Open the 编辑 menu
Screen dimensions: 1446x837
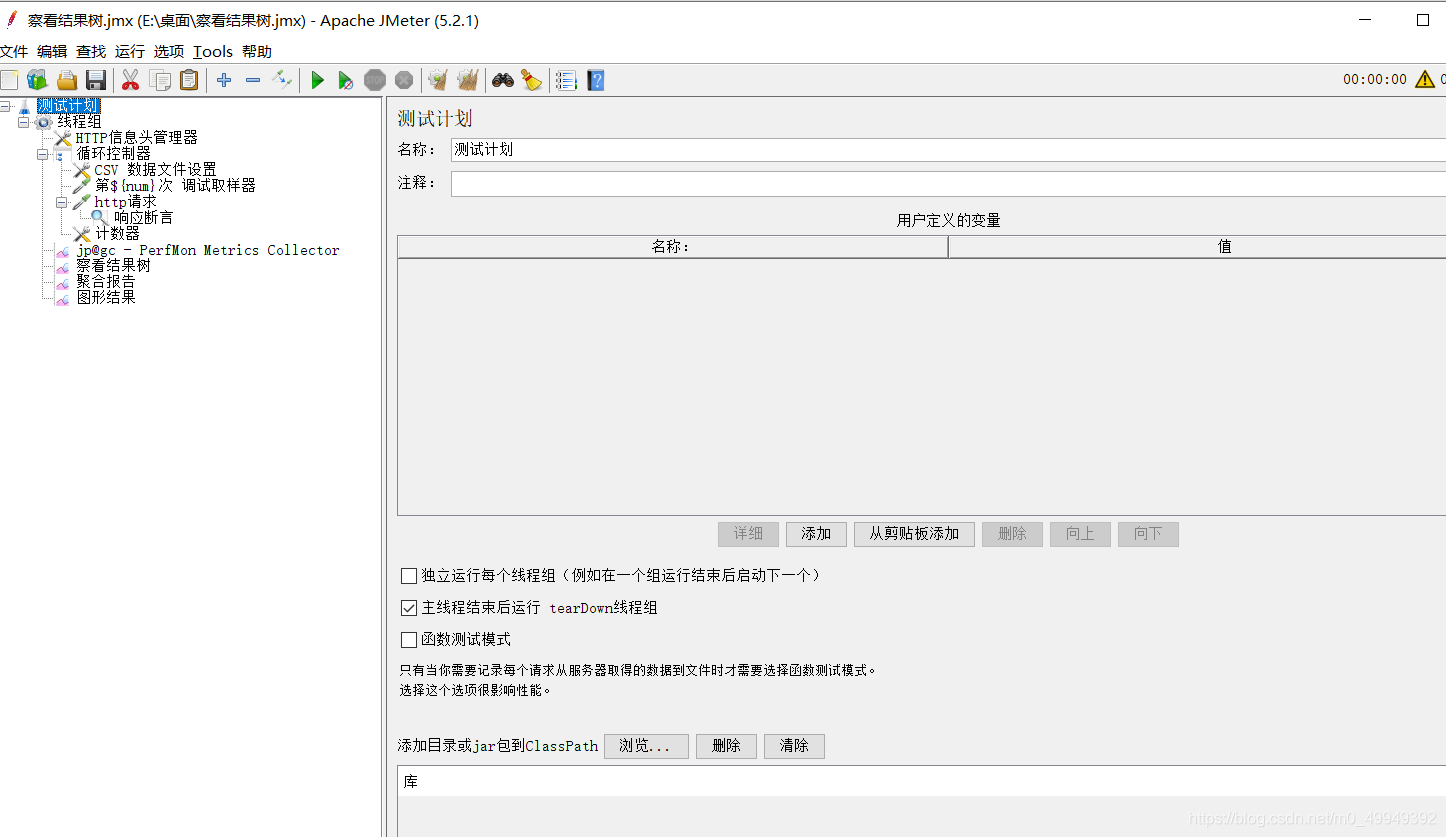coord(52,52)
